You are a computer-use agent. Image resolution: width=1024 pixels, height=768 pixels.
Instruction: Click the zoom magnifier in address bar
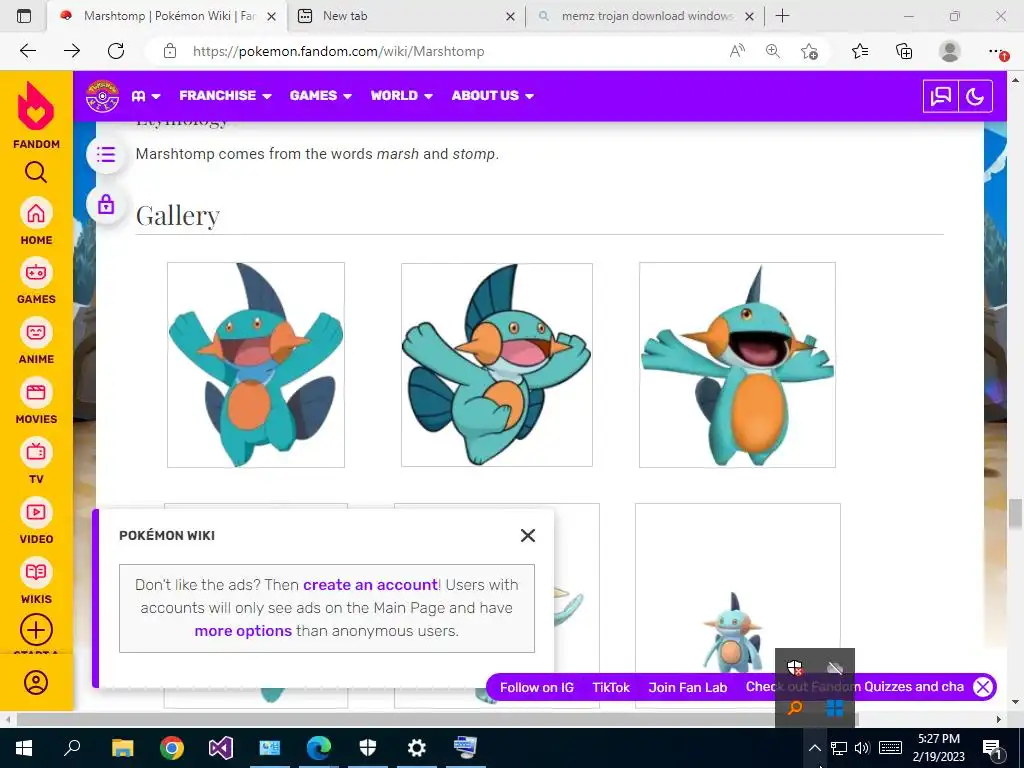pos(773,51)
